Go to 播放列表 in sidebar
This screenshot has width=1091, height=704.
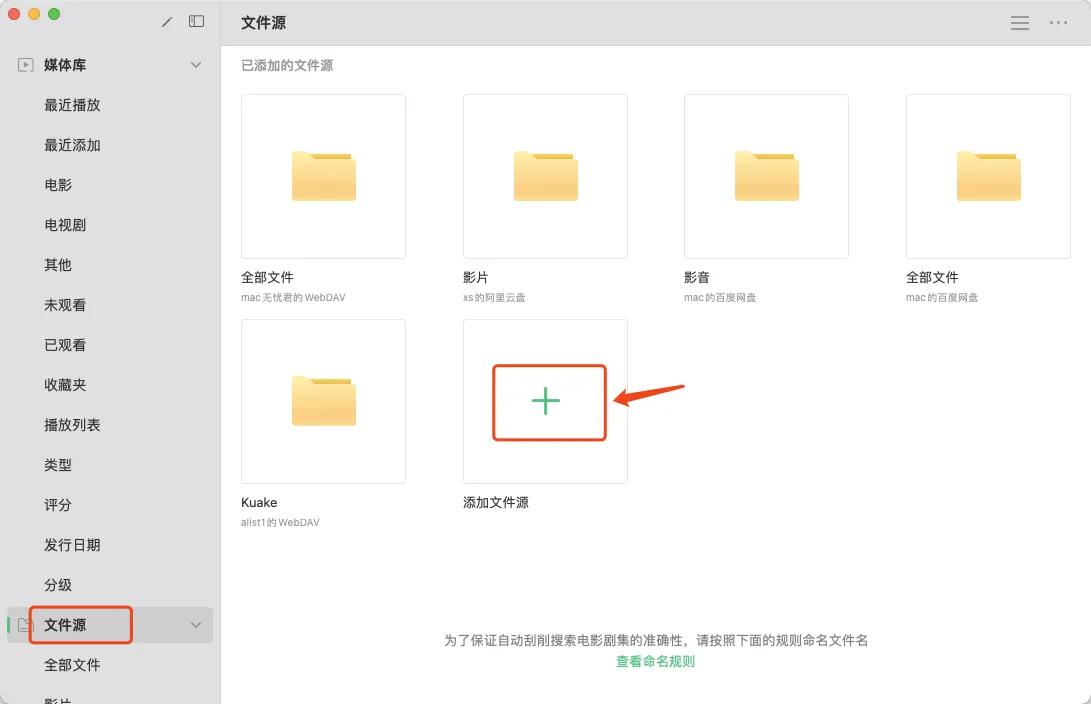[x=72, y=425]
